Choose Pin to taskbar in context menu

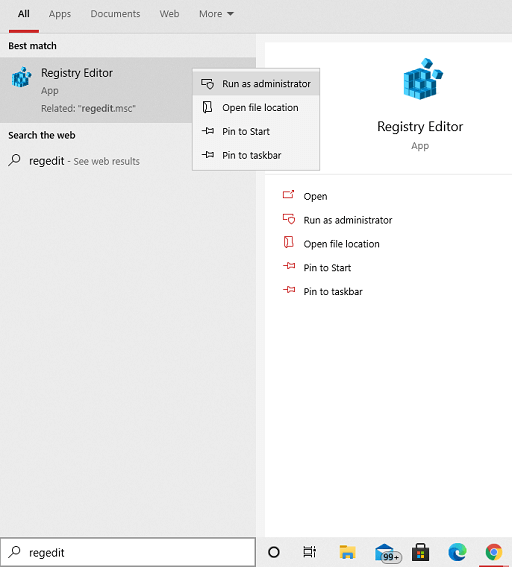pyautogui.click(x=256, y=155)
